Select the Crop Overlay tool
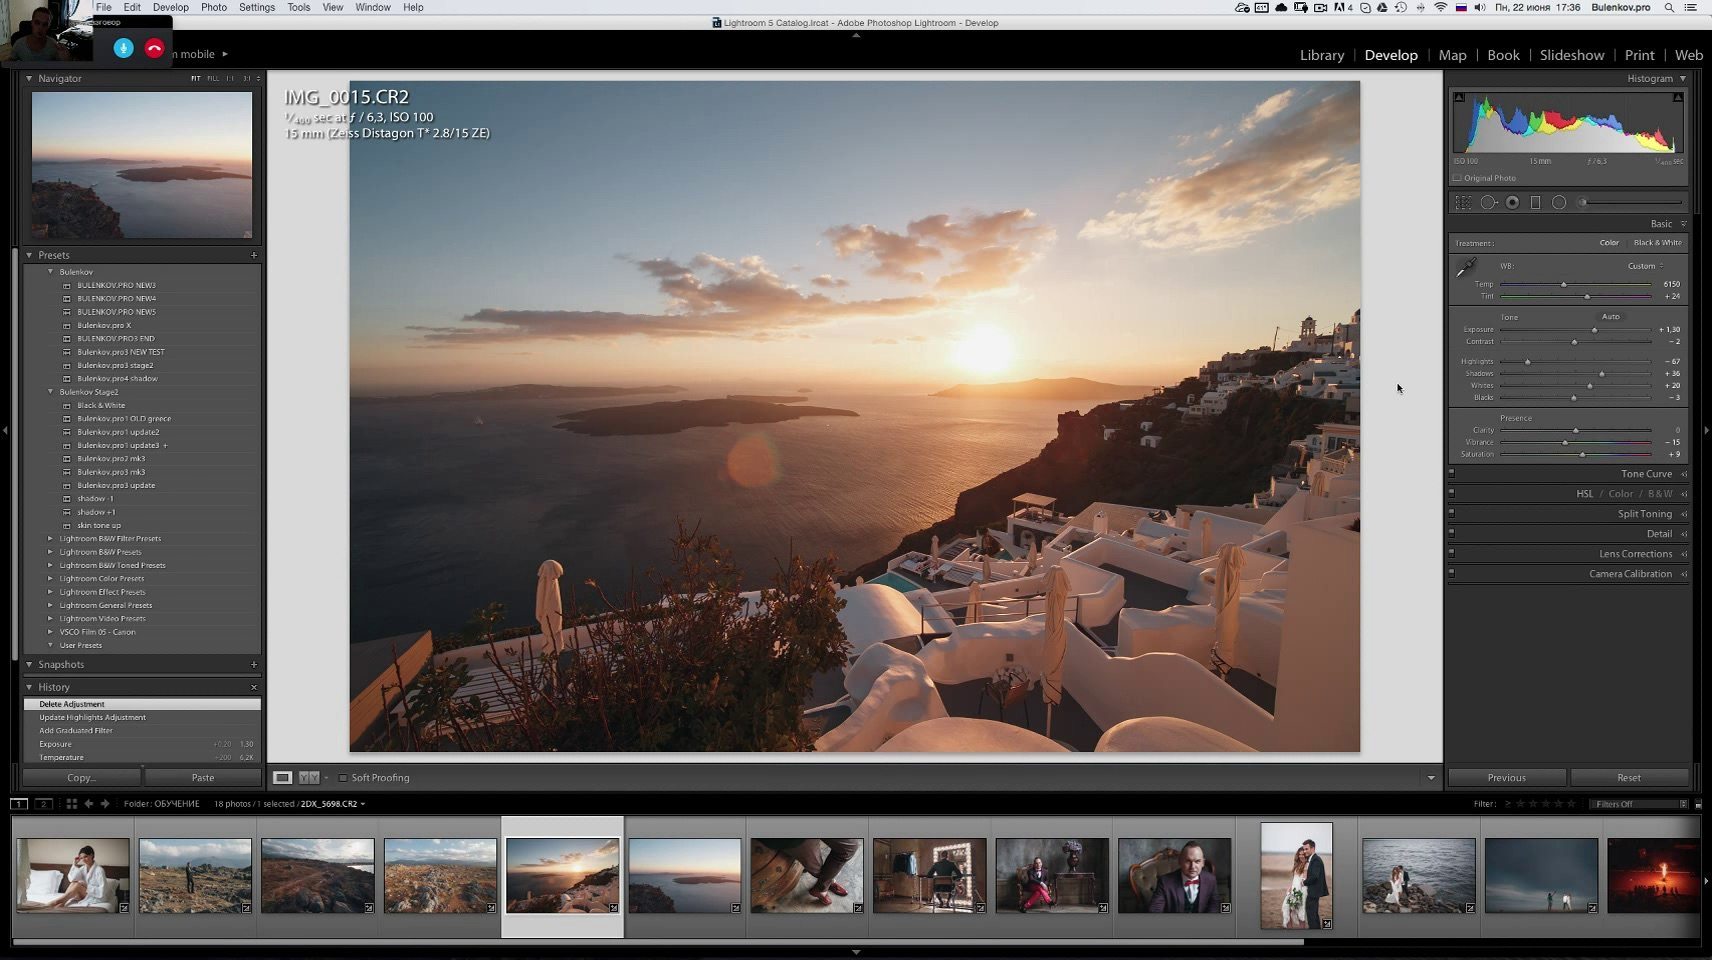 pos(1463,203)
